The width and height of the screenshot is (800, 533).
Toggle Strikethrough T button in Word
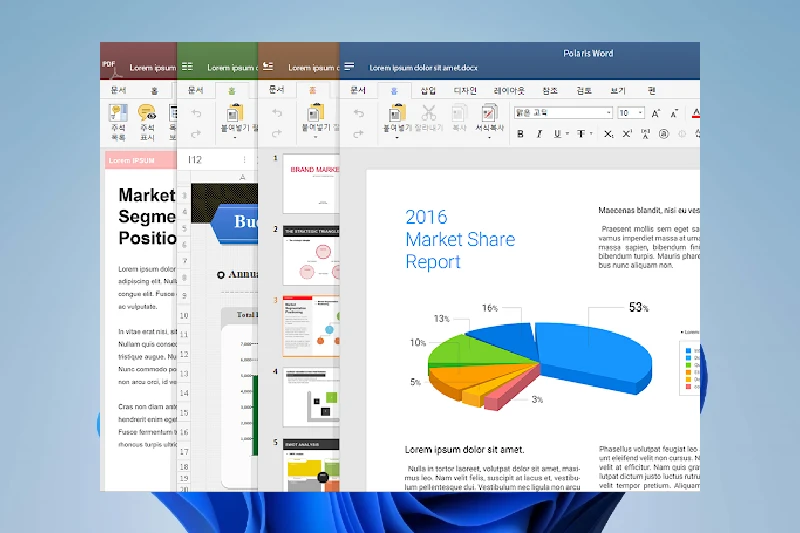pos(581,134)
